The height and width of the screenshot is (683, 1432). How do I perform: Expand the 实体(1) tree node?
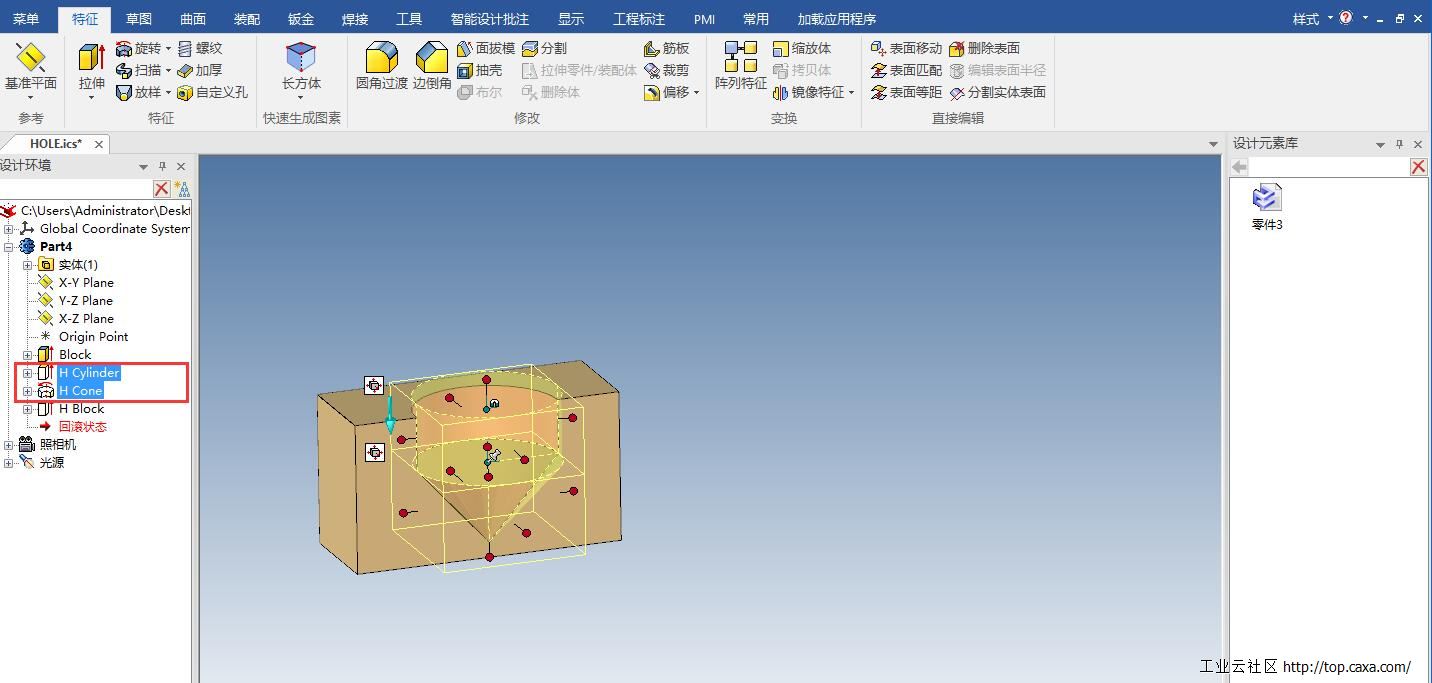(28, 265)
